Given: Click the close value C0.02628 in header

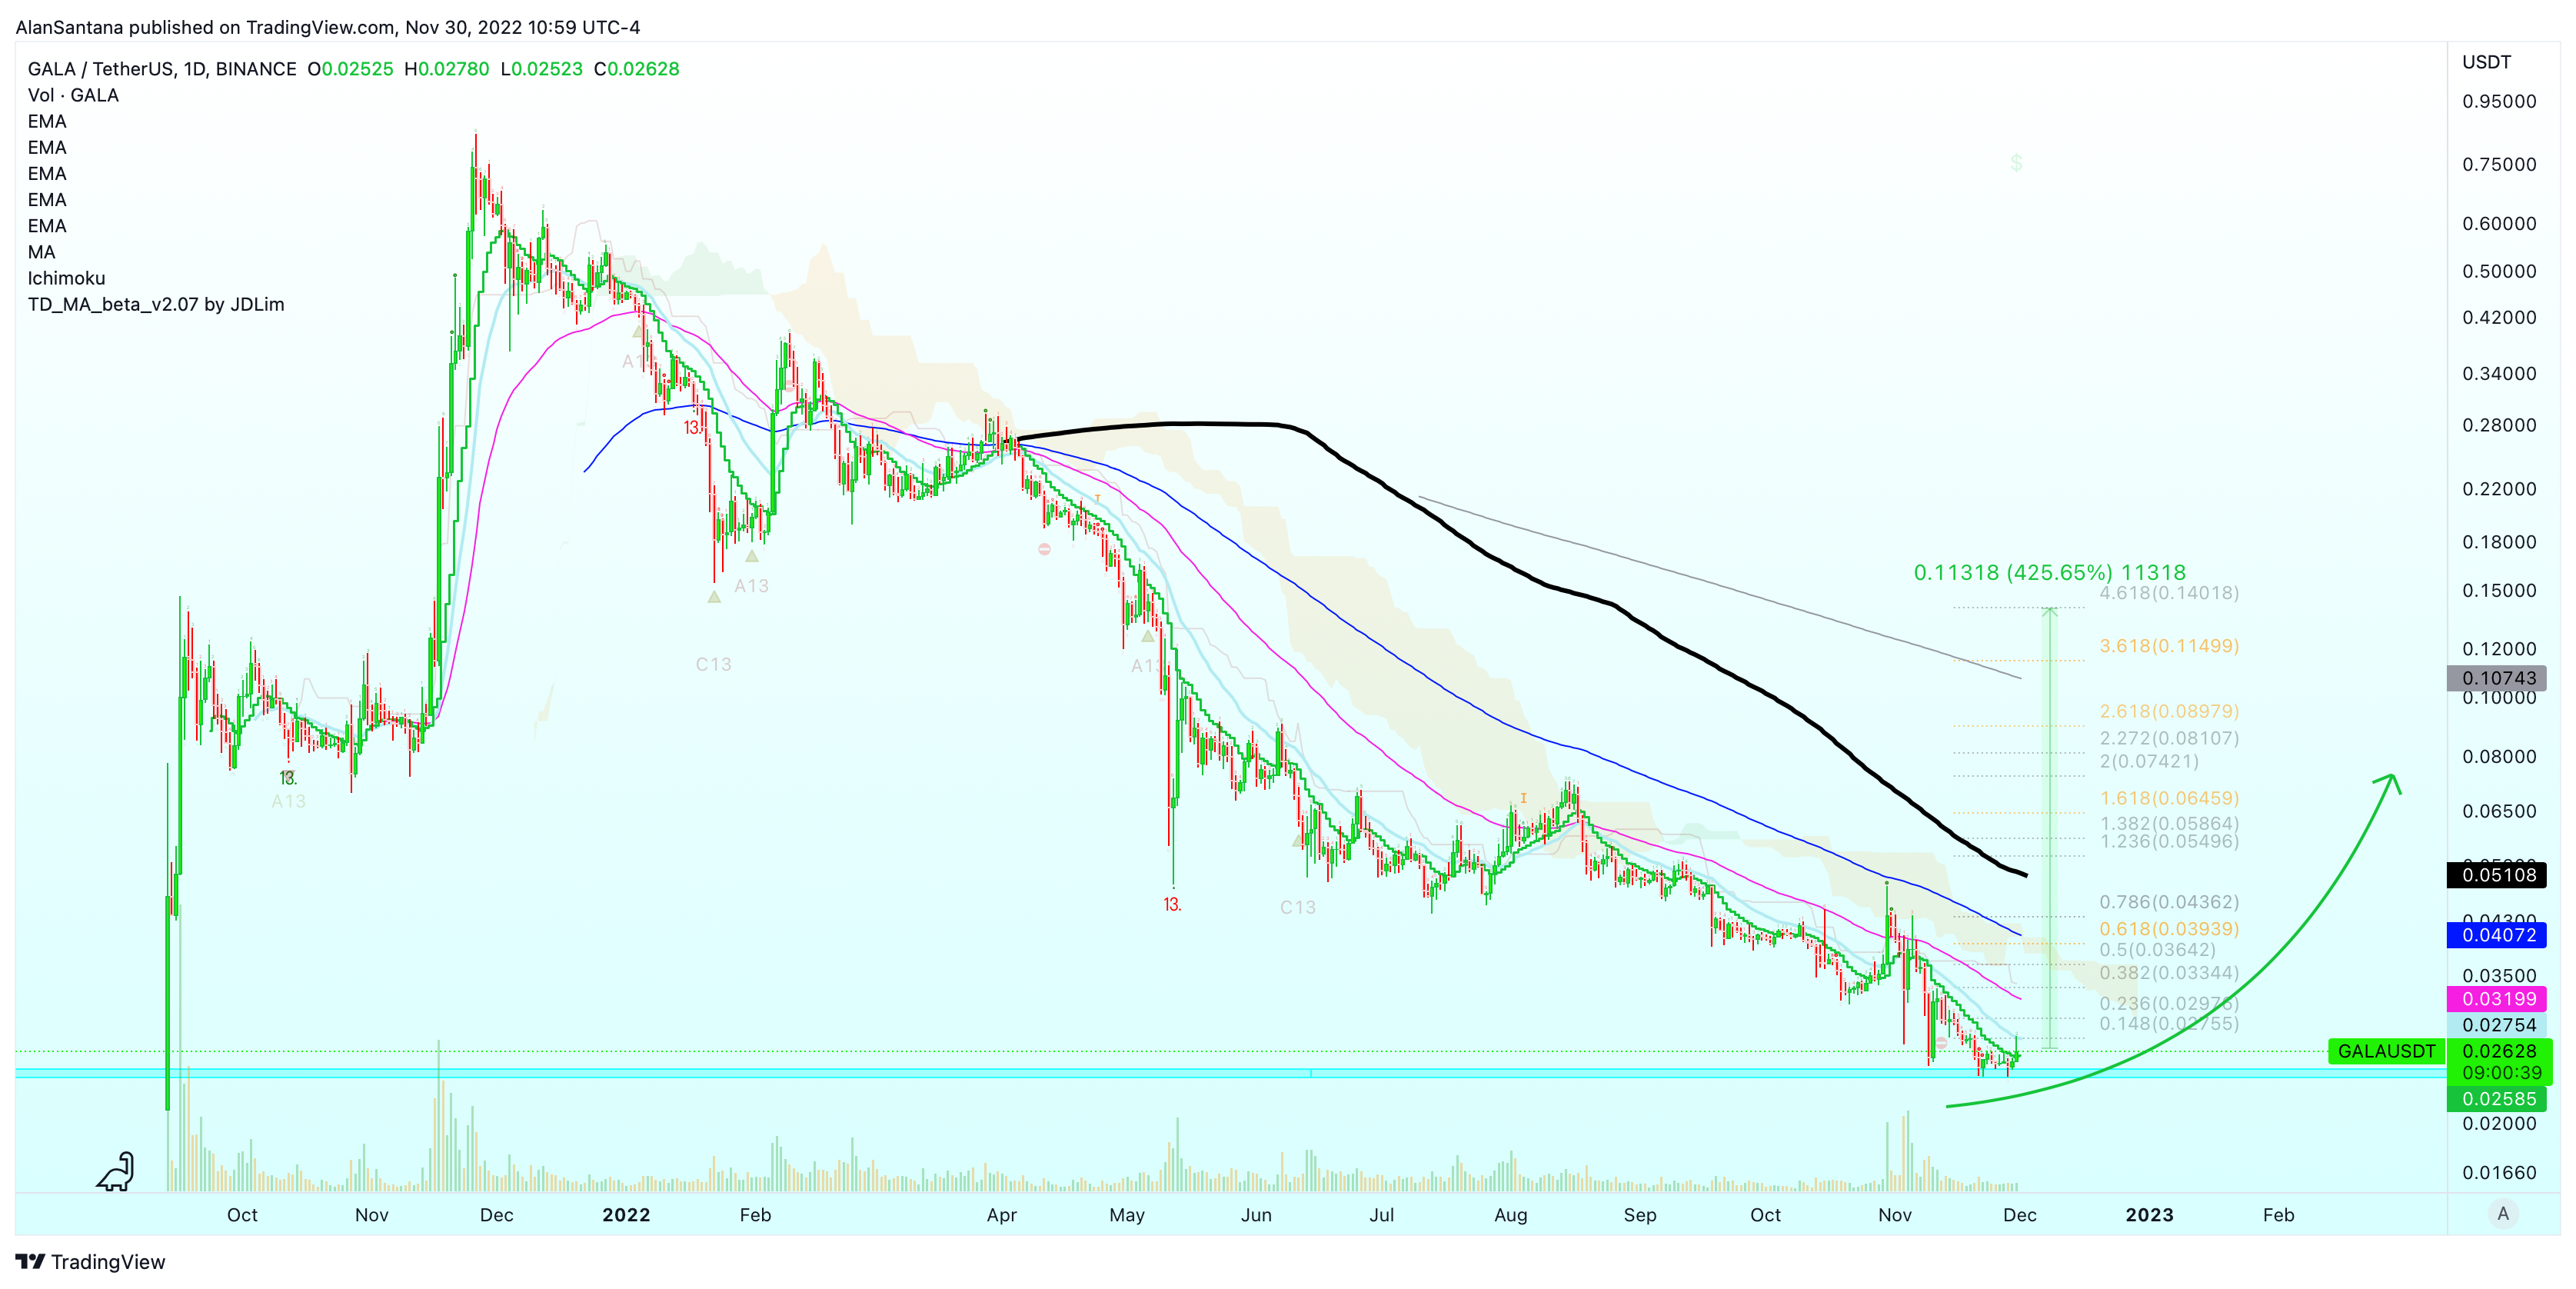Looking at the screenshot, I should (x=636, y=69).
